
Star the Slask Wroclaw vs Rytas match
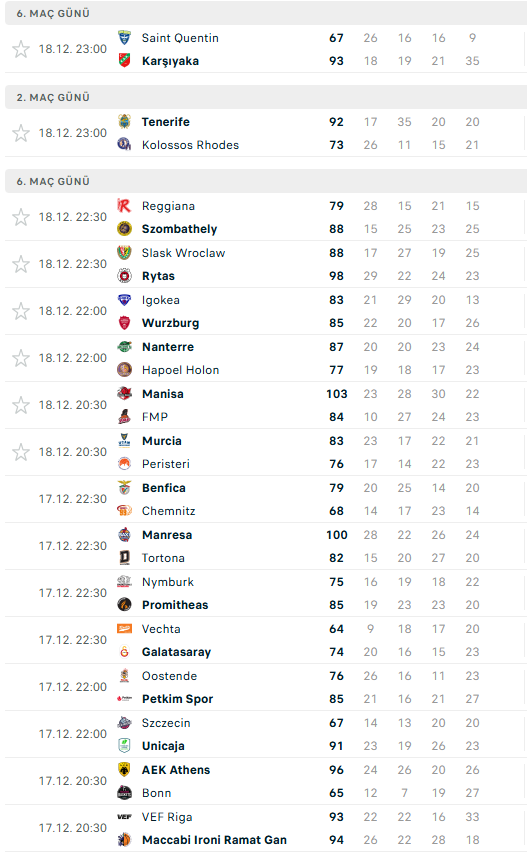coord(21,264)
